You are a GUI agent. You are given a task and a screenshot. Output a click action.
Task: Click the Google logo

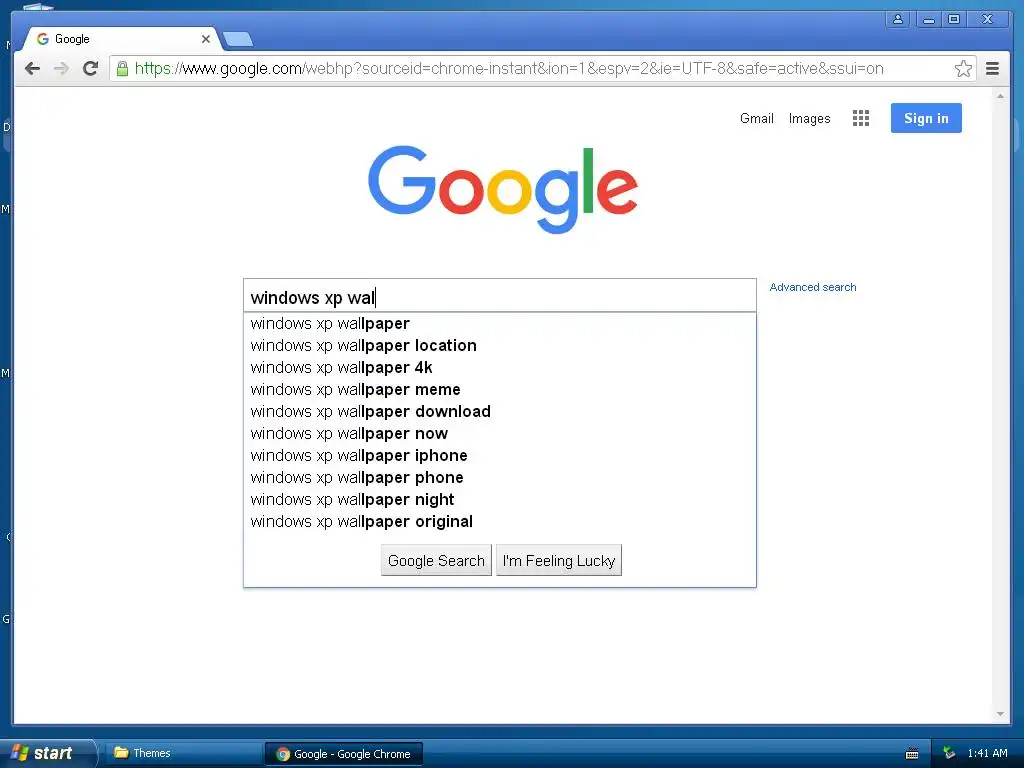click(x=503, y=189)
